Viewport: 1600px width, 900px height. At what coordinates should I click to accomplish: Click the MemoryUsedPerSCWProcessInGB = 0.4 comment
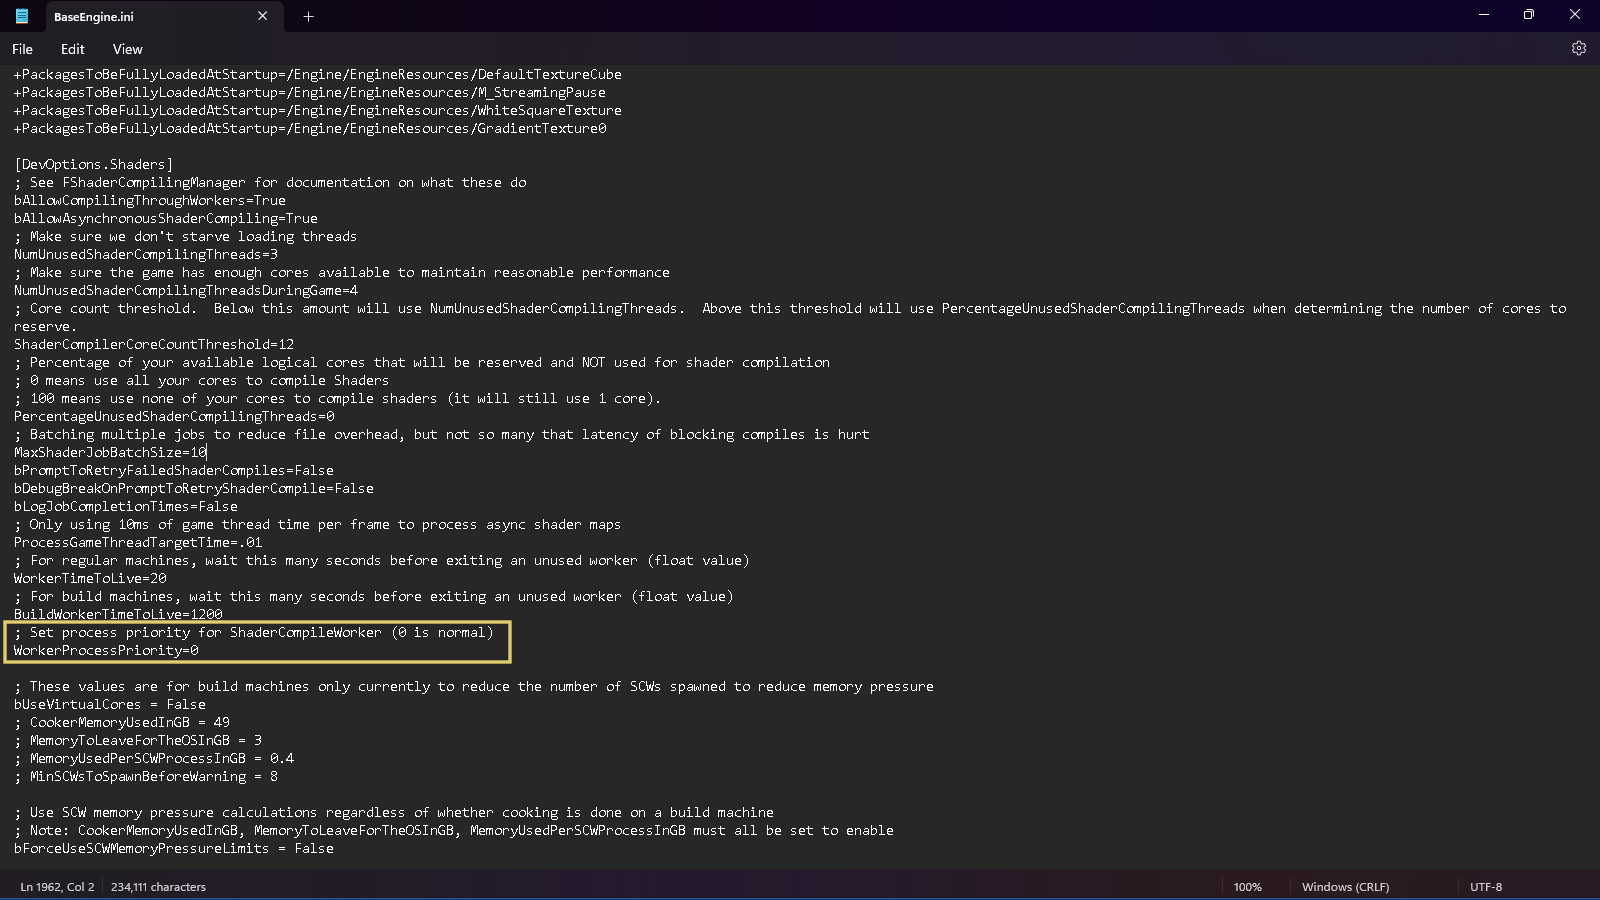pos(154,758)
